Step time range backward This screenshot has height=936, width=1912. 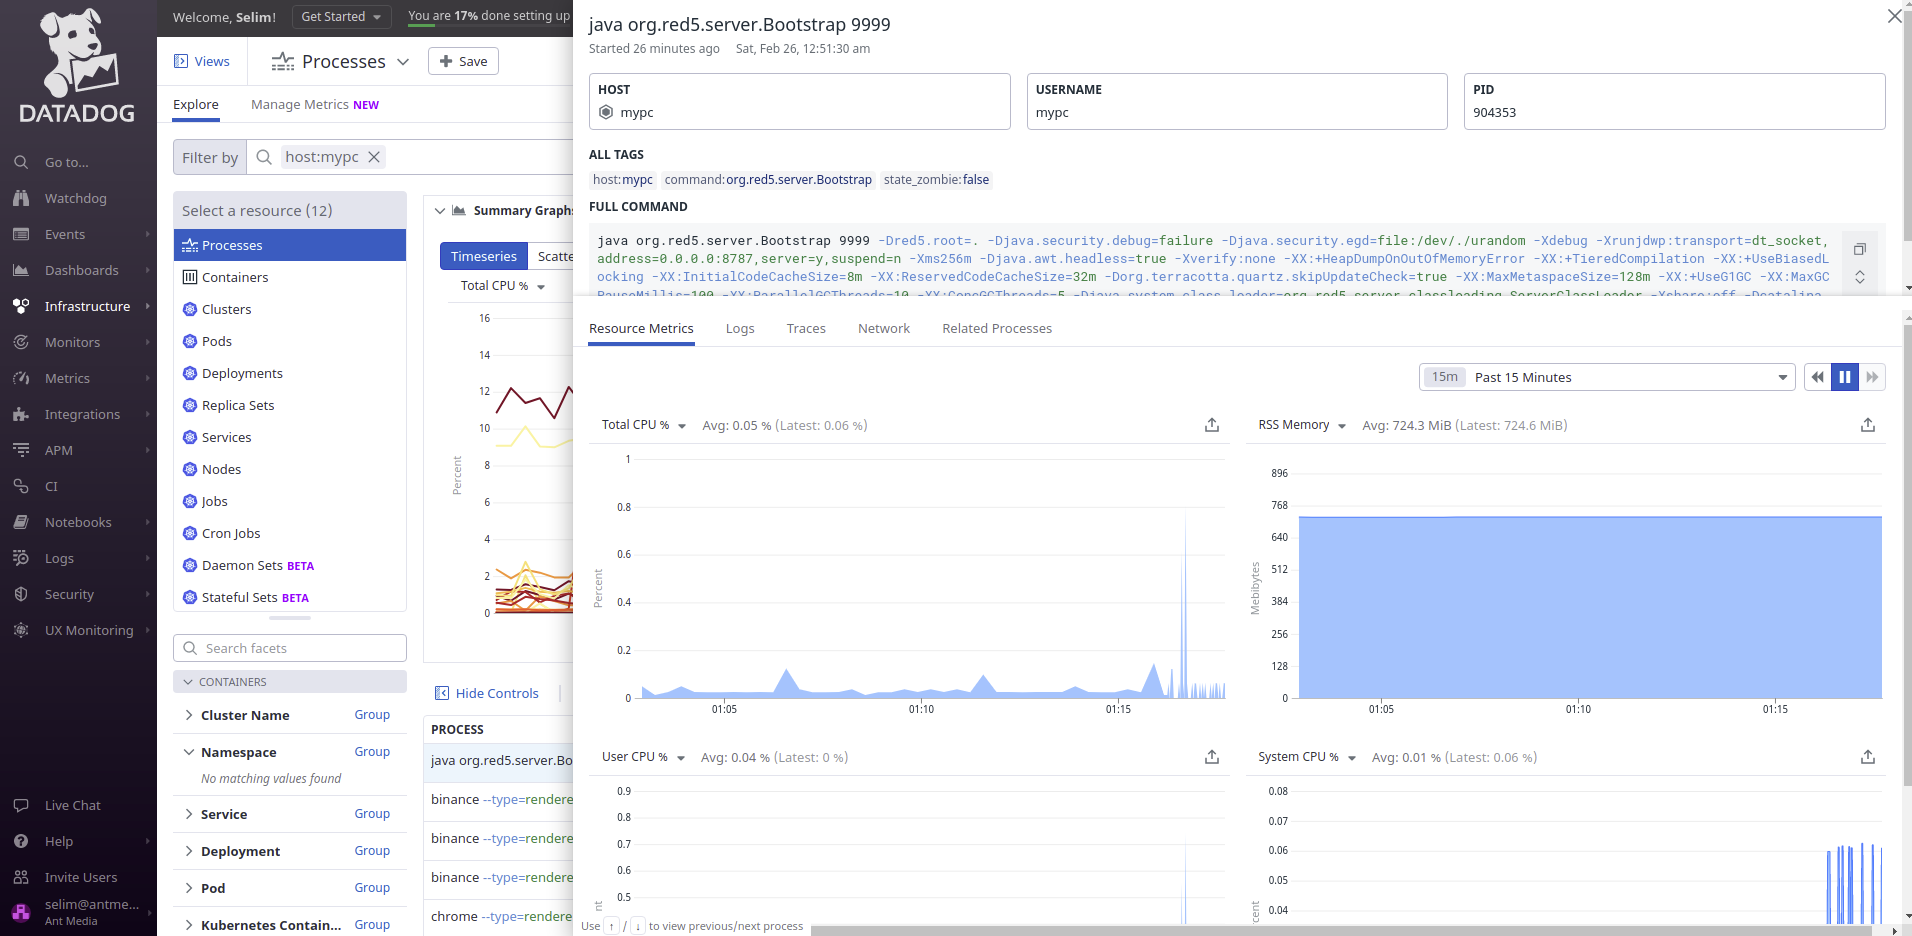[1818, 377]
